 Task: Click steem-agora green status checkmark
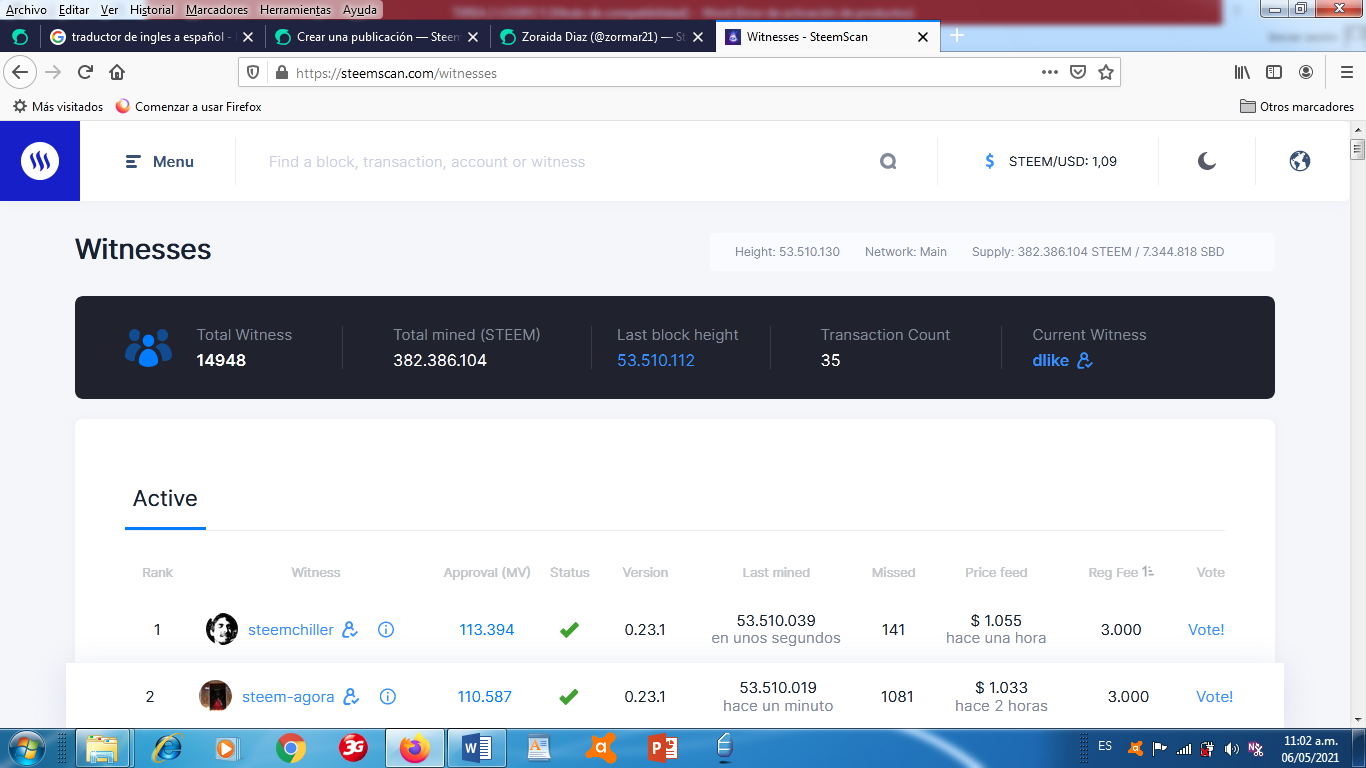tap(569, 697)
